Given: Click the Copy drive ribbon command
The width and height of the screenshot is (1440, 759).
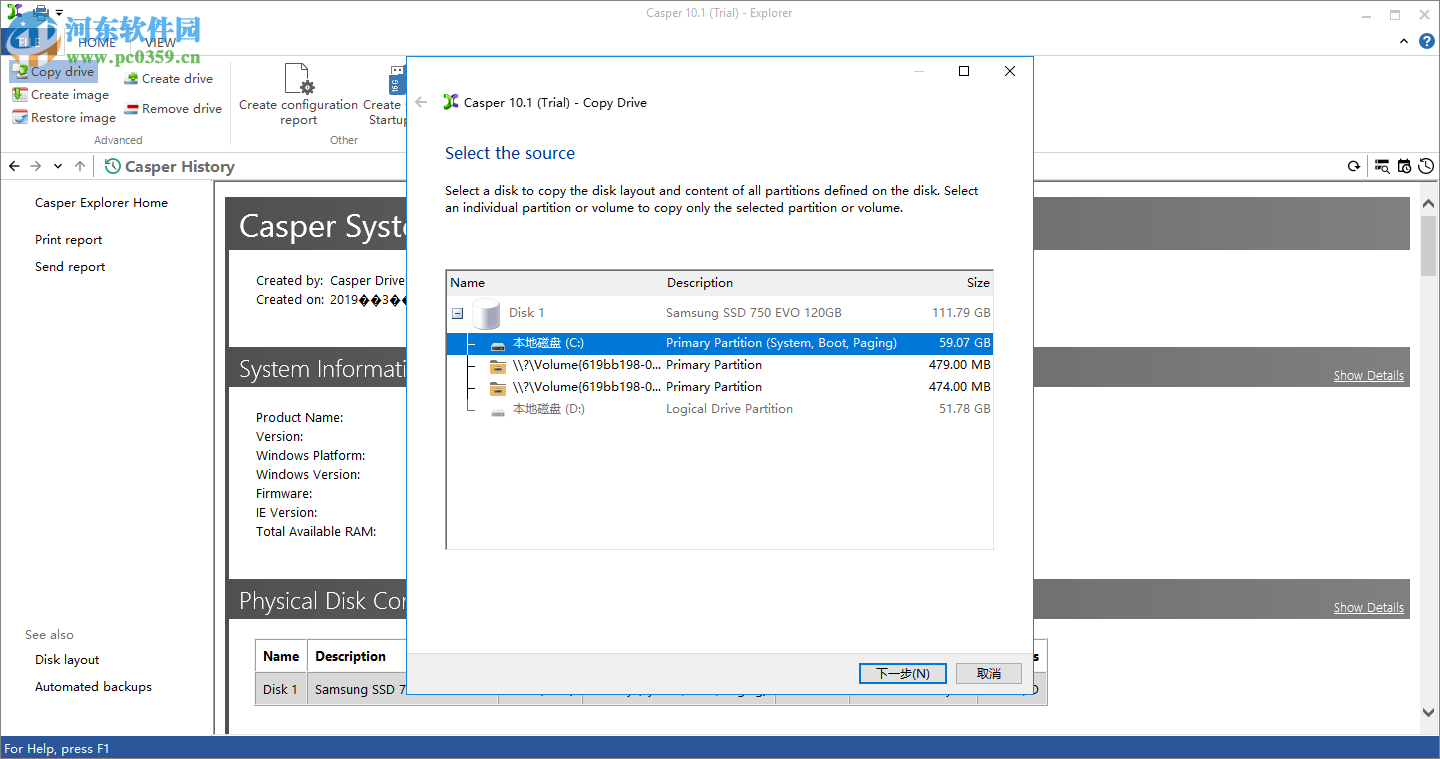Looking at the screenshot, I should coord(54,72).
